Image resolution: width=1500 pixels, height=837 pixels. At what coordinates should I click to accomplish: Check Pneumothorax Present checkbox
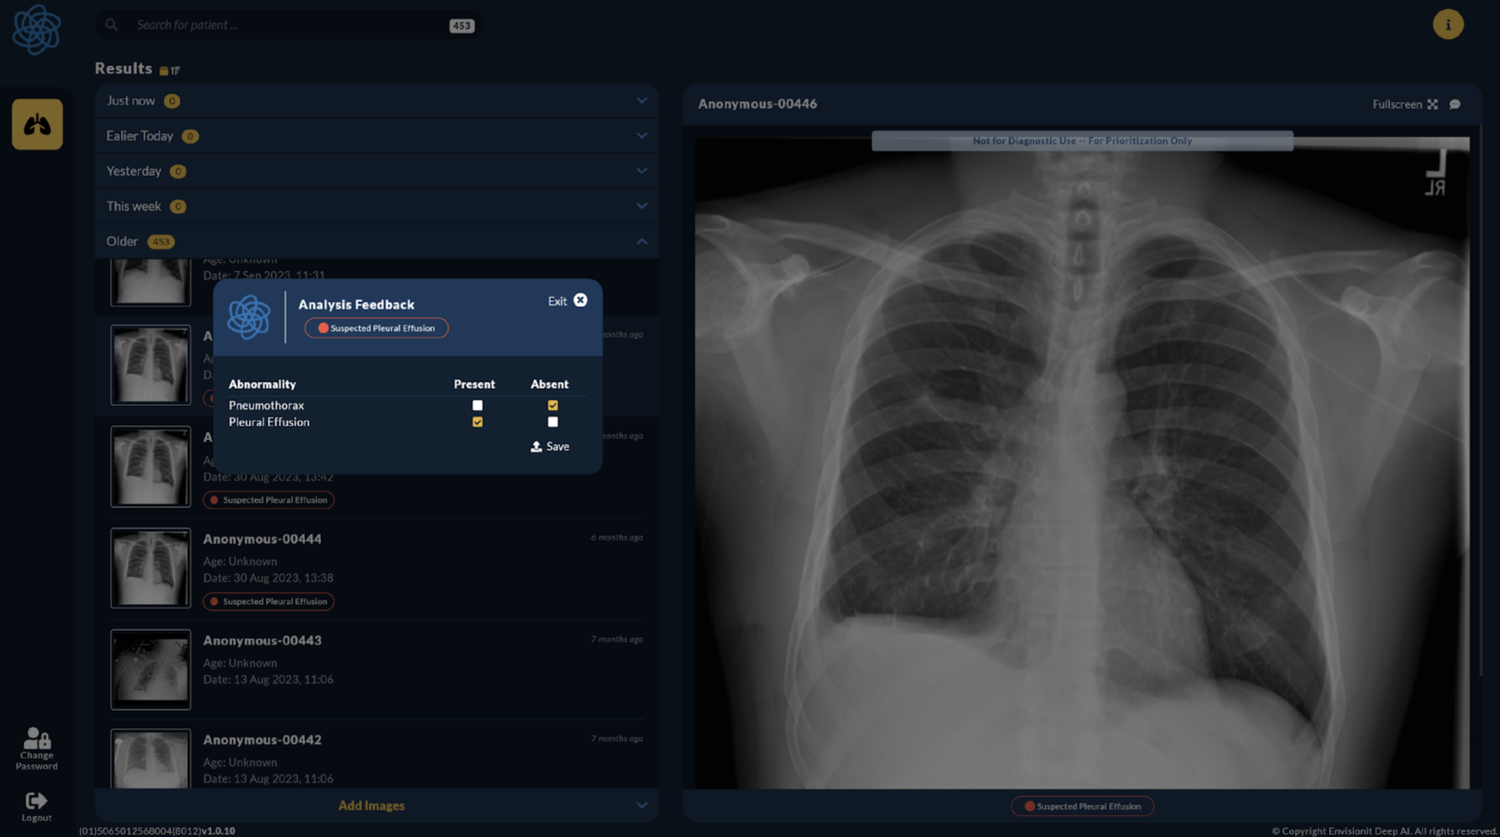click(477, 405)
